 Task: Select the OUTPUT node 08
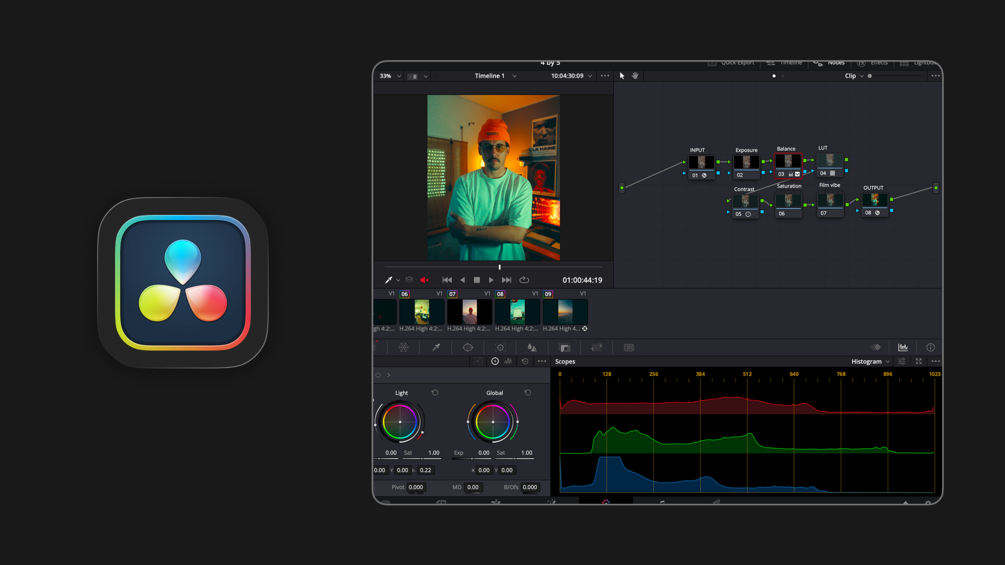coord(875,204)
